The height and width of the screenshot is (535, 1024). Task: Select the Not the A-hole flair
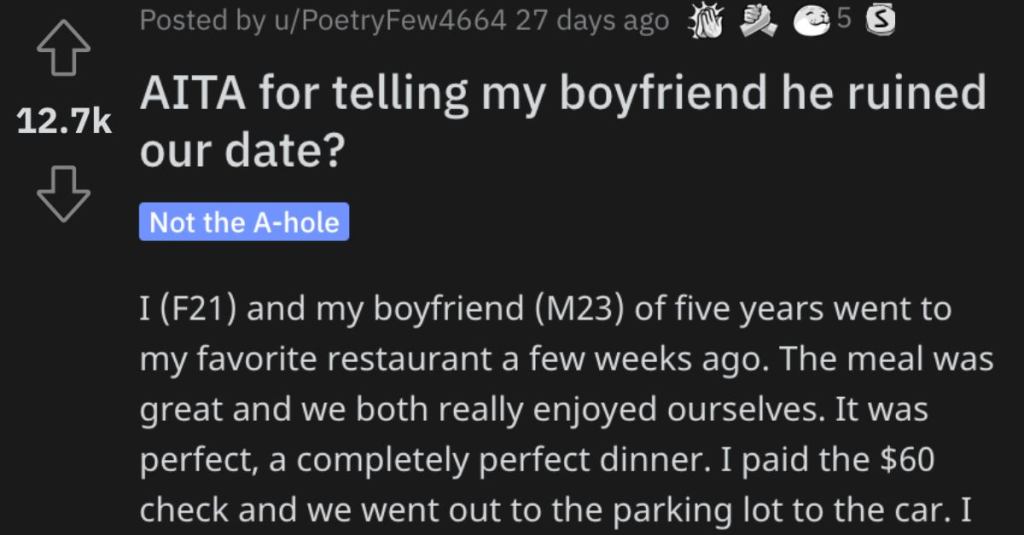244,222
